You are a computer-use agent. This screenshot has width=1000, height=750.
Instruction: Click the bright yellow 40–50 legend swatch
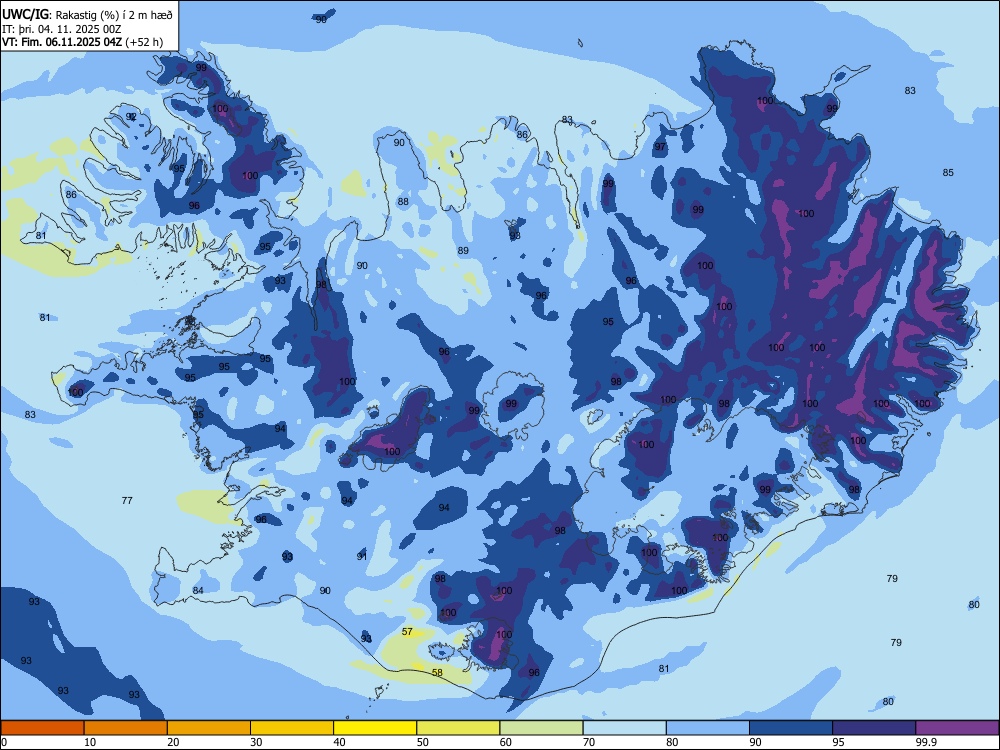[x=375, y=728]
